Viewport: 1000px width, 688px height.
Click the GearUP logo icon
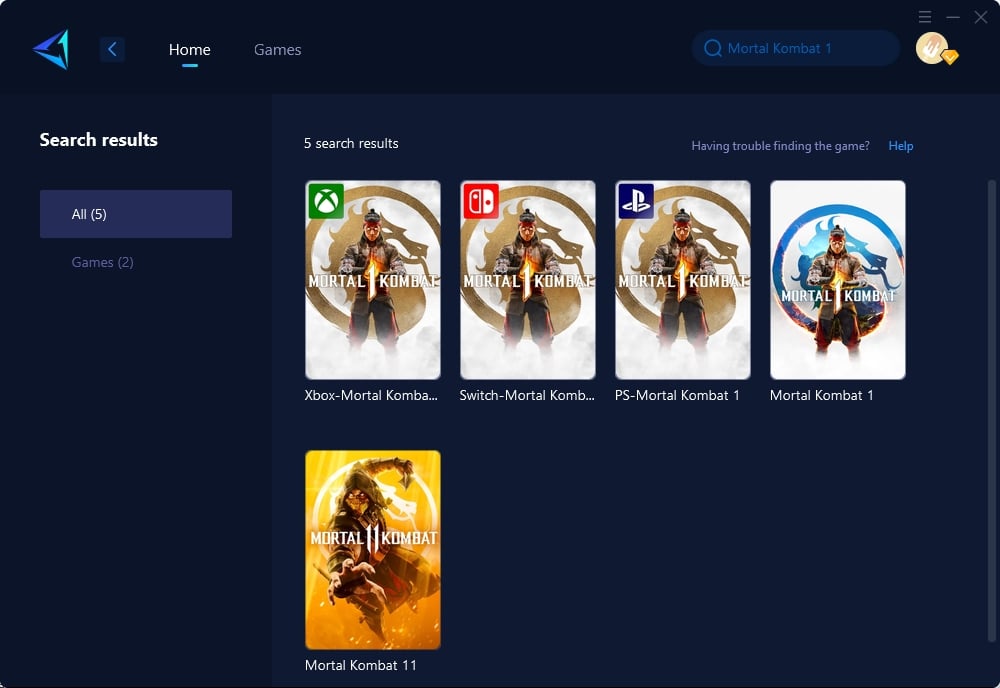pos(51,49)
